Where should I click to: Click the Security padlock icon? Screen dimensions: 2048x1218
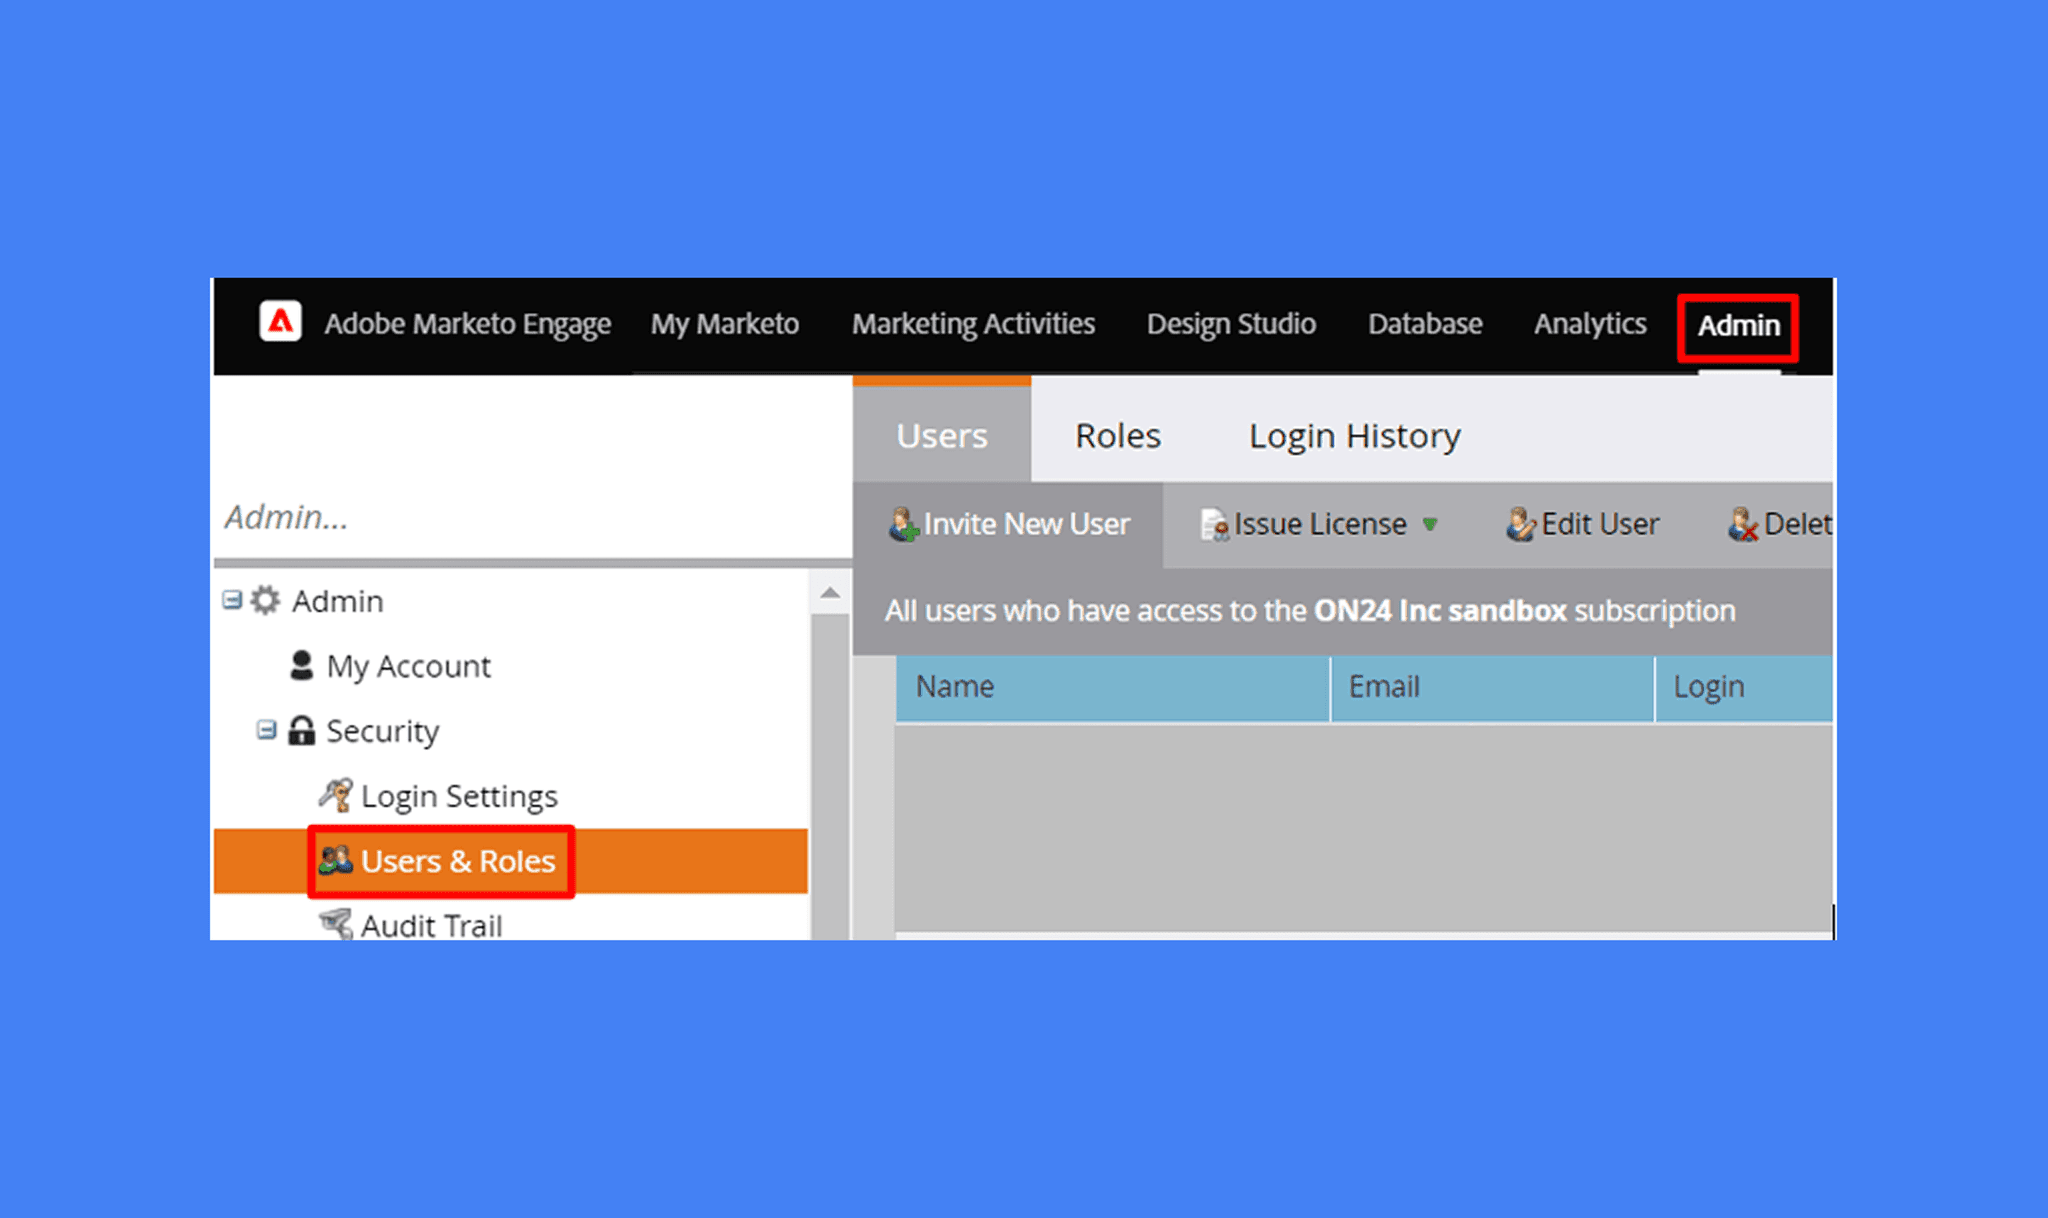click(x=301, y=730)
